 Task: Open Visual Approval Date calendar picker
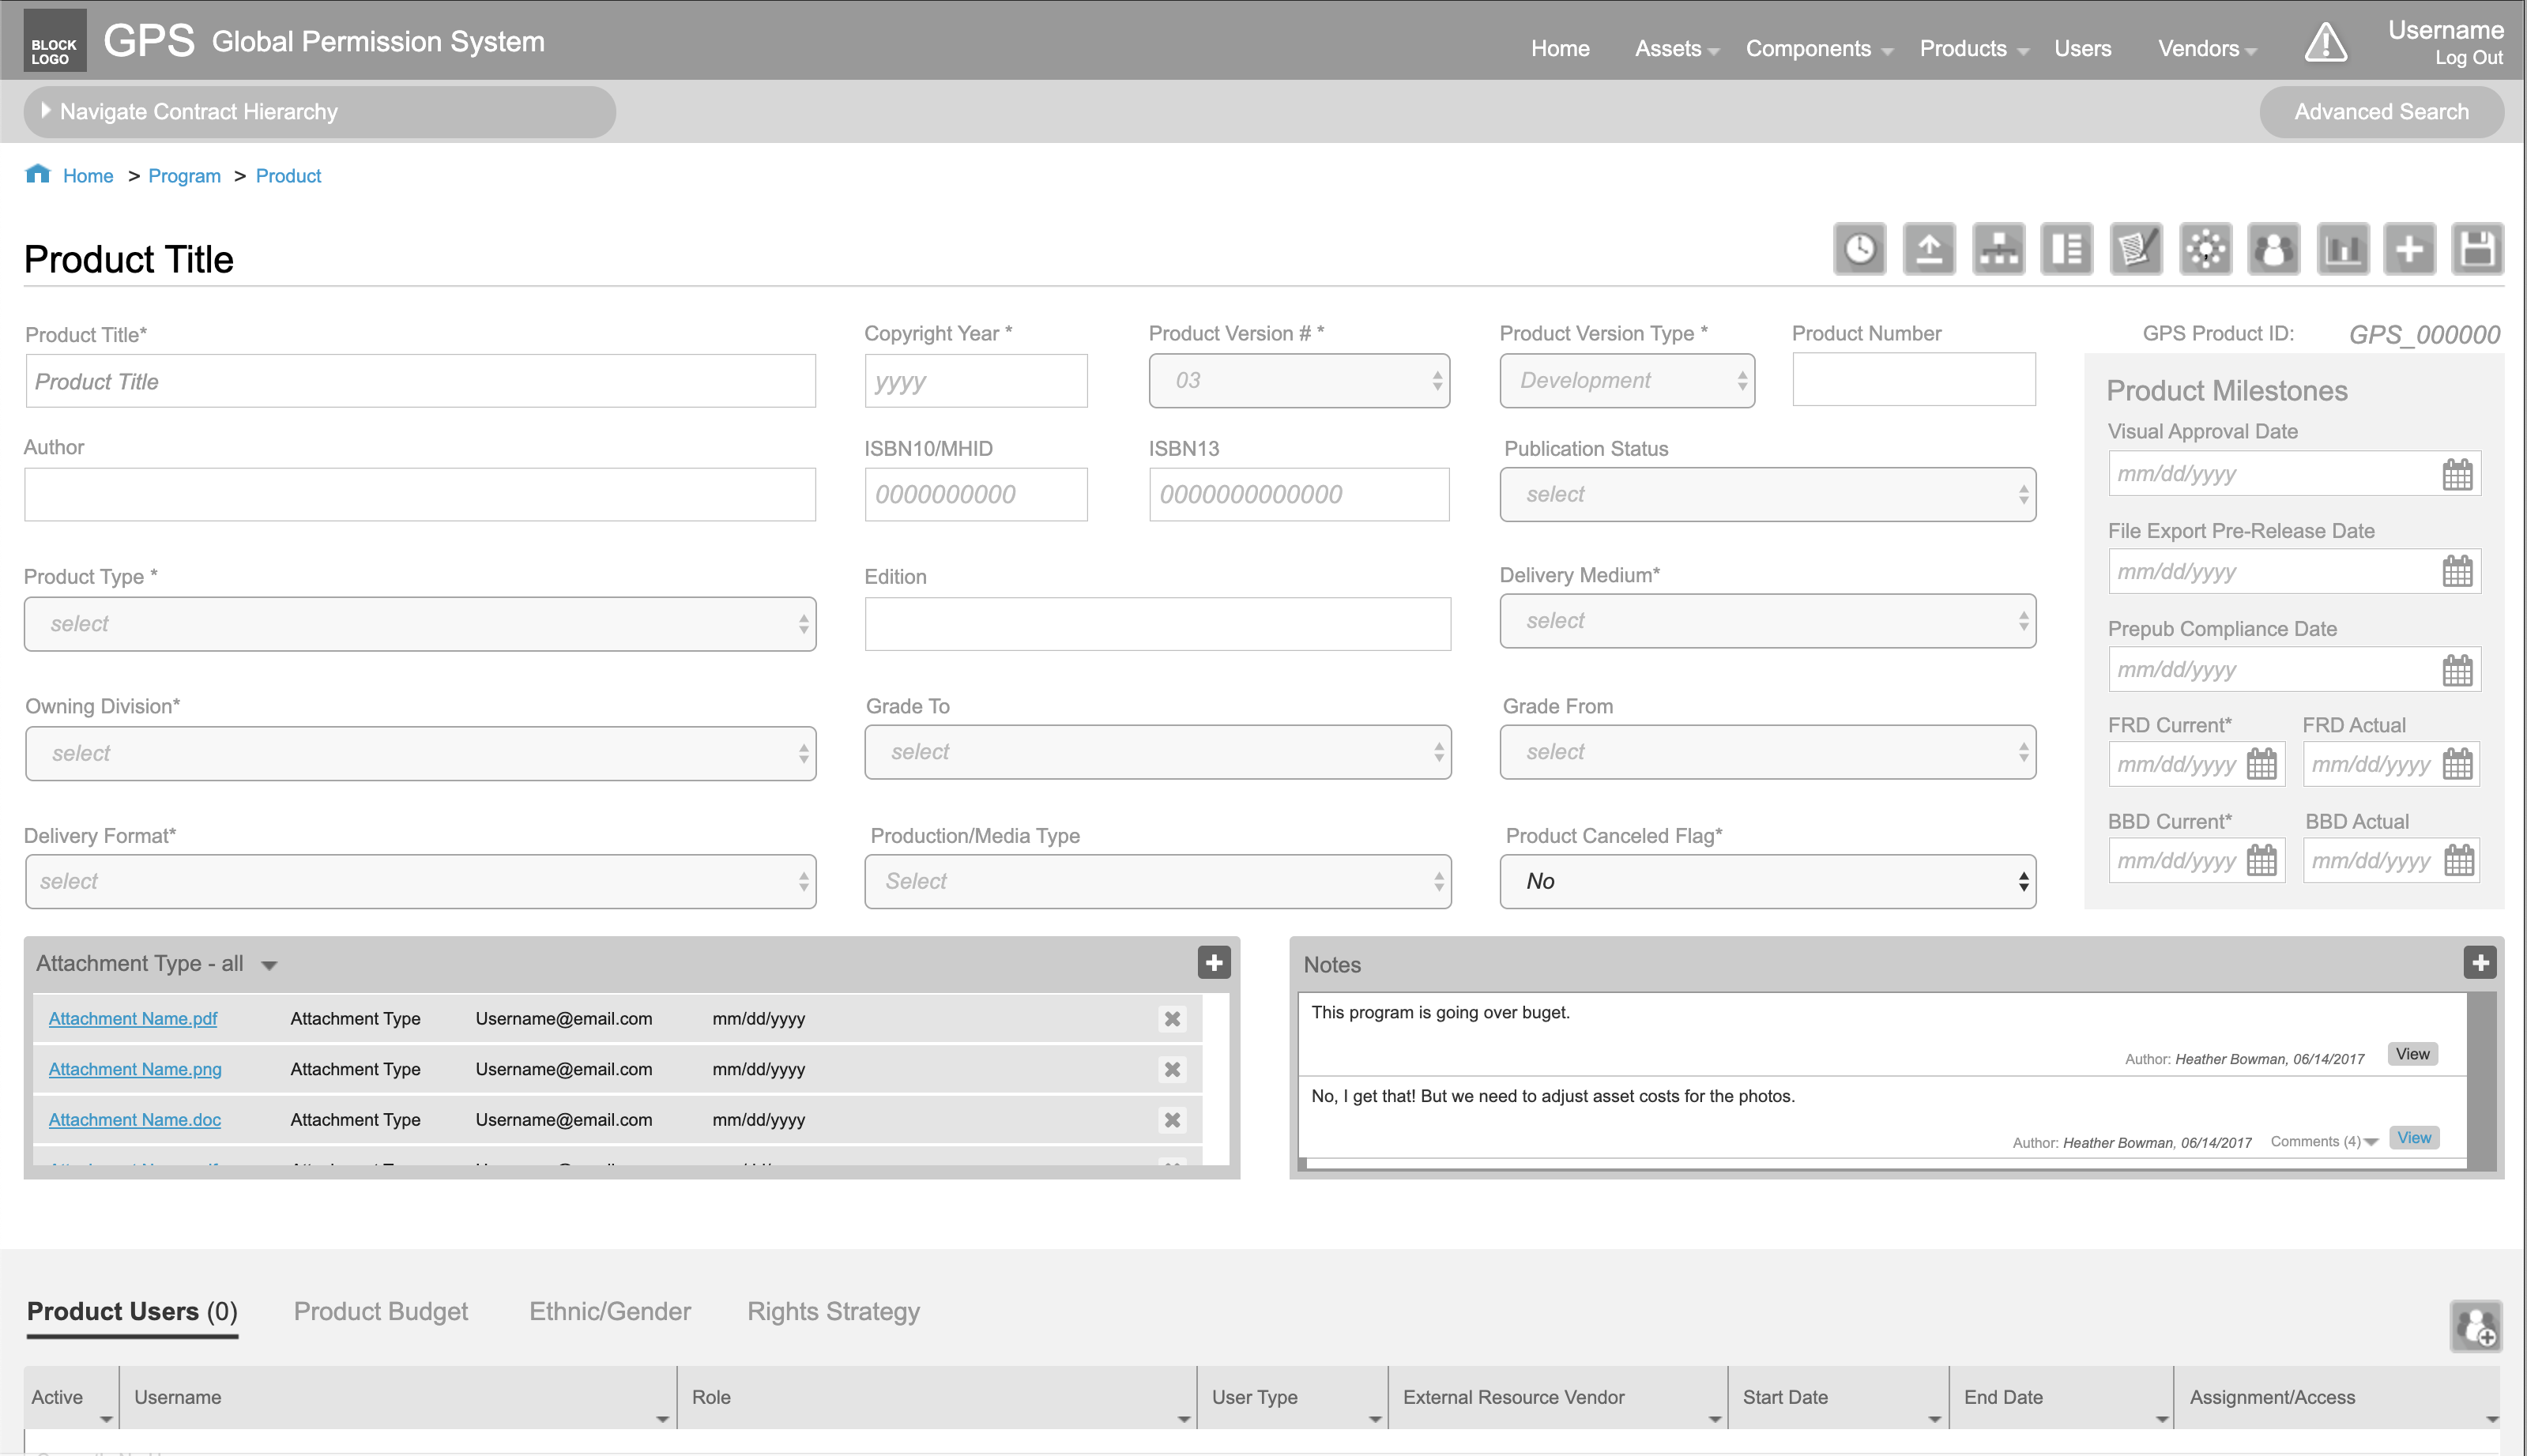[x=2457, y=474]
